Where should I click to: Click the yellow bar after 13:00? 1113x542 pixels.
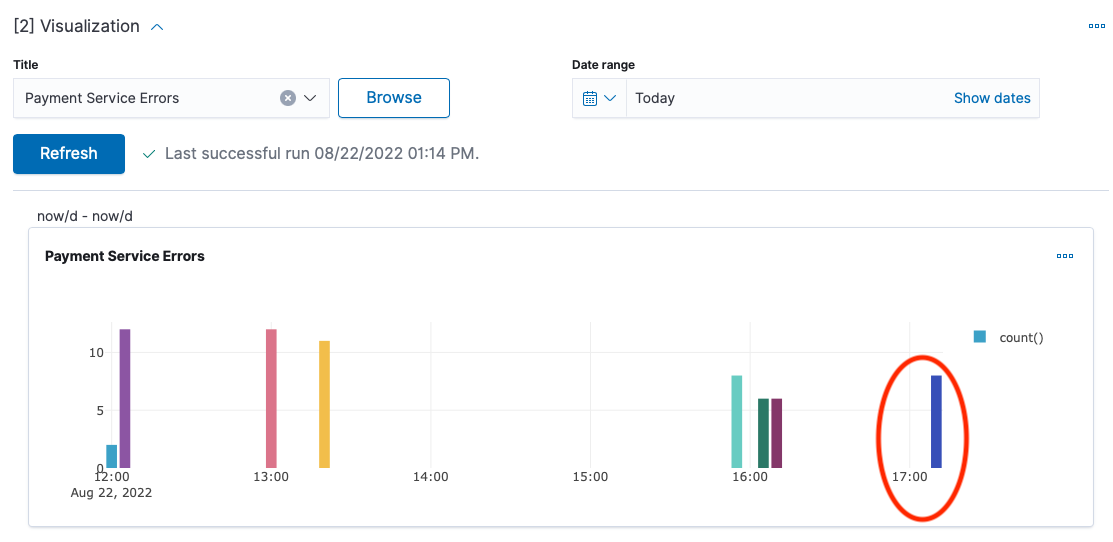[324, 404]
